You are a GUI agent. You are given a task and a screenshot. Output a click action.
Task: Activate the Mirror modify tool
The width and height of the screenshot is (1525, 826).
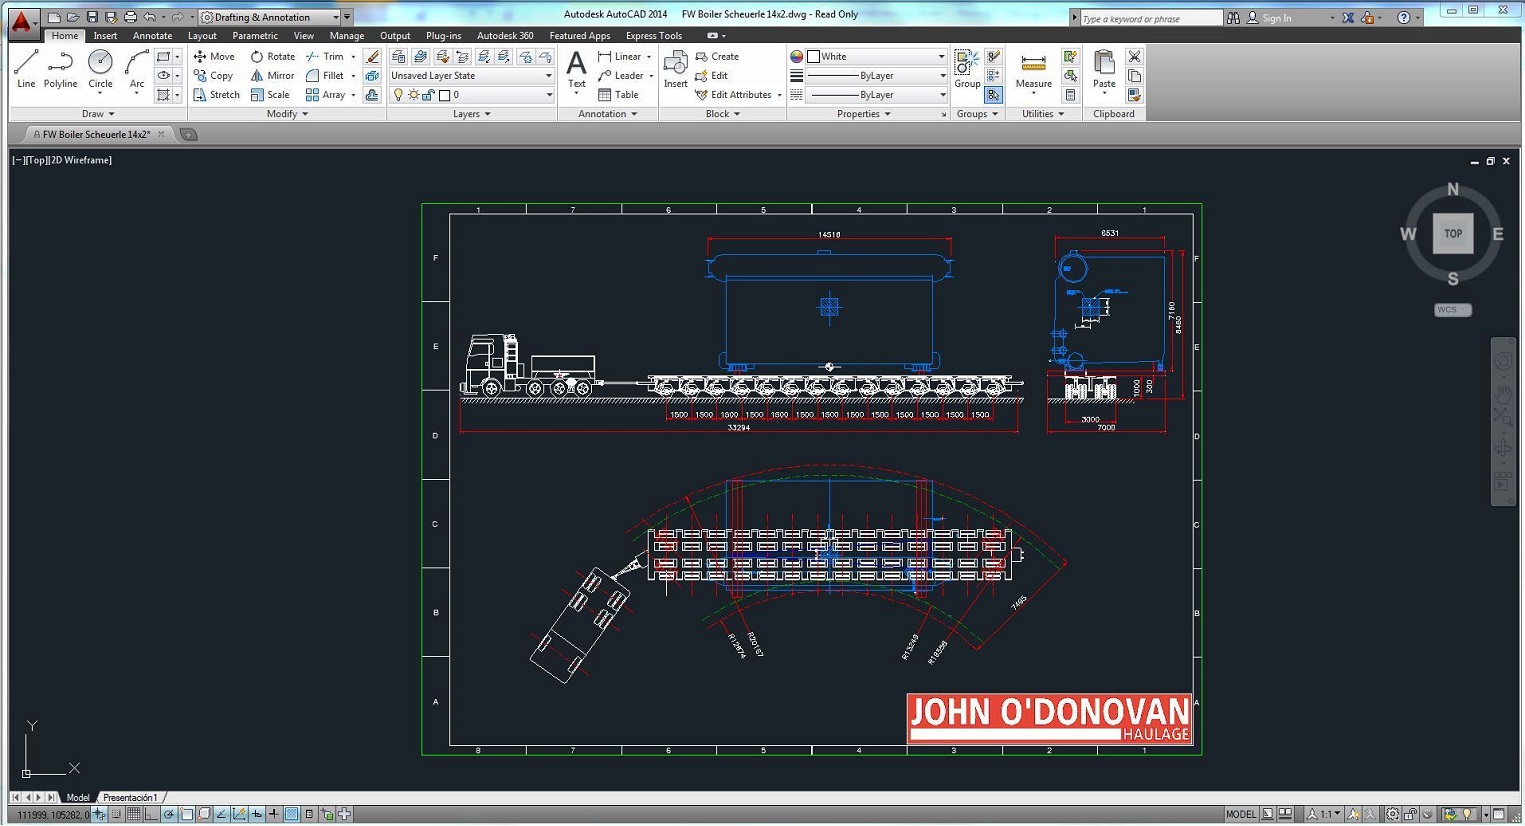[x=272, y=76]
